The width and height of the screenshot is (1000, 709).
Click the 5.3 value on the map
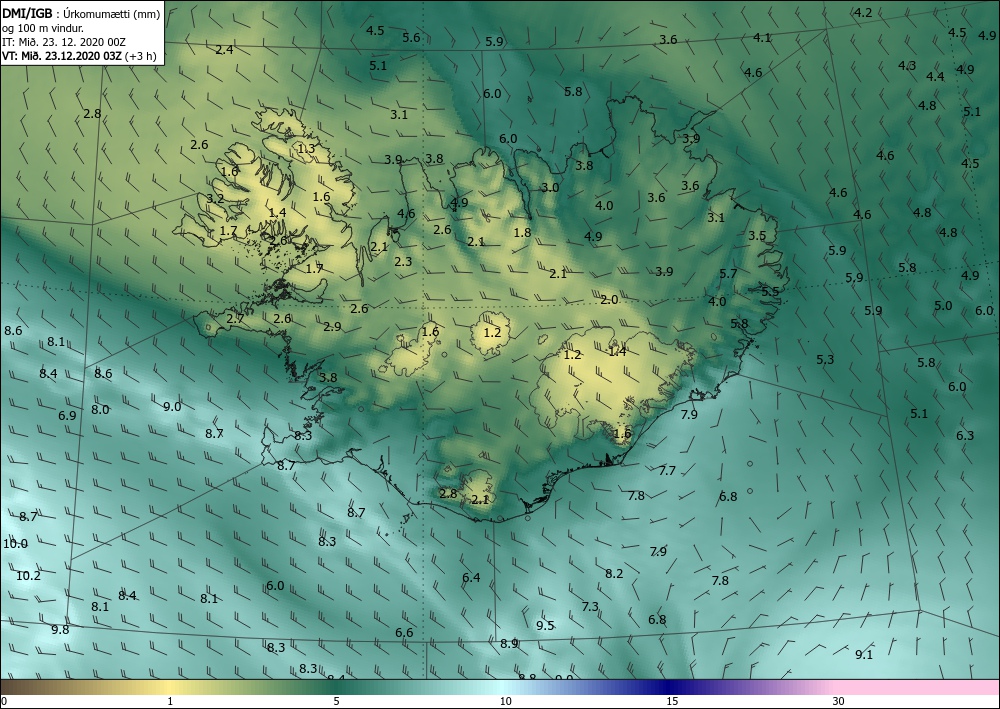825,360
